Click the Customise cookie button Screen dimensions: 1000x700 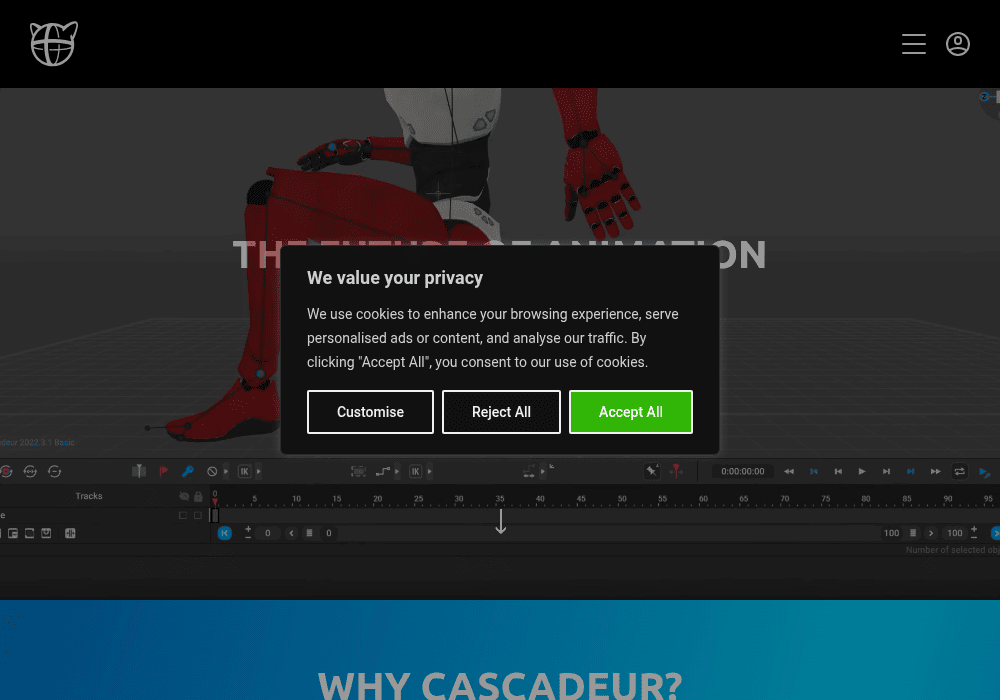370,412
